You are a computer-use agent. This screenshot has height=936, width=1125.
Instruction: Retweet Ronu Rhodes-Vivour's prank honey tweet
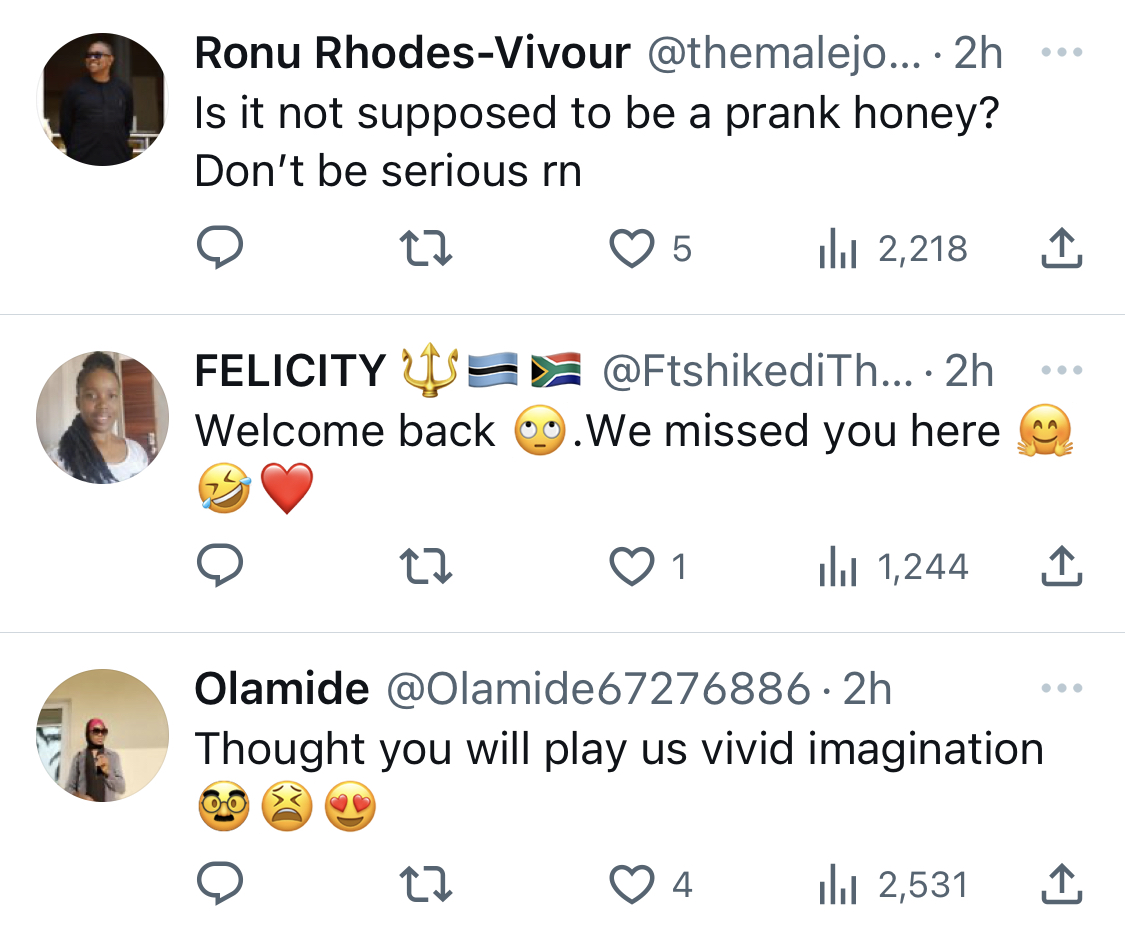(425, 247)
